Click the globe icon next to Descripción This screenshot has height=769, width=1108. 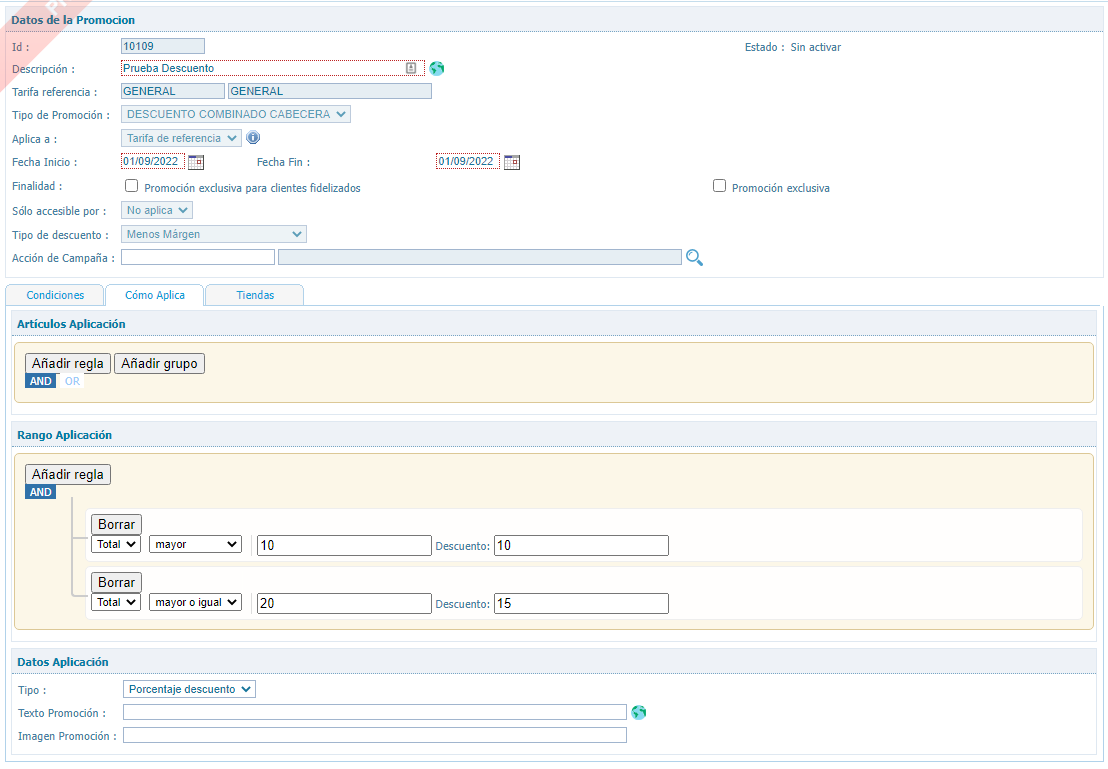(x=437, y=68)
